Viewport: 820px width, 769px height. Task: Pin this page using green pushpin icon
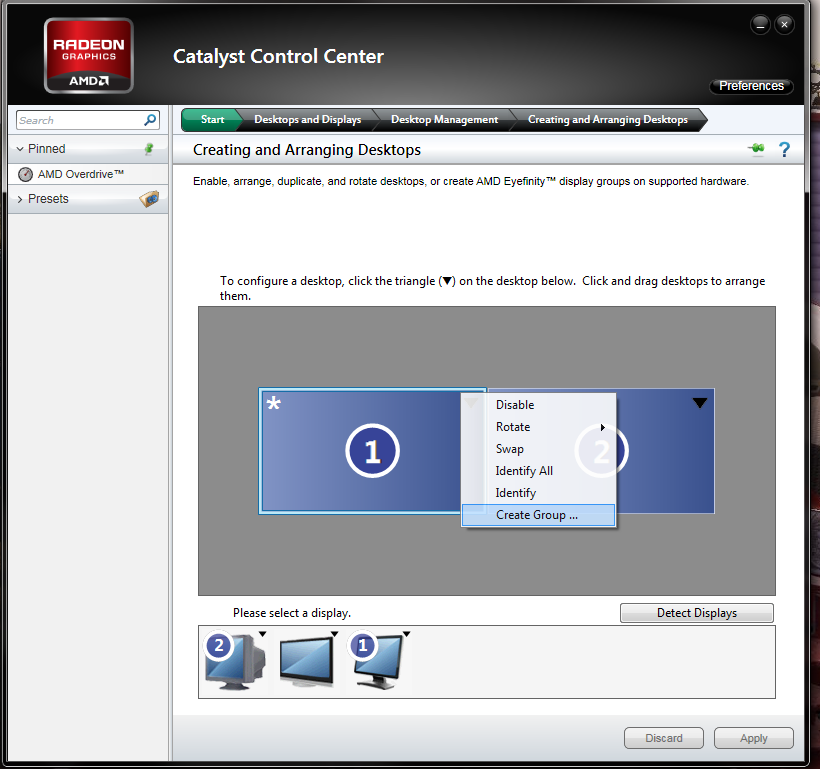click(x=756, y=149)
